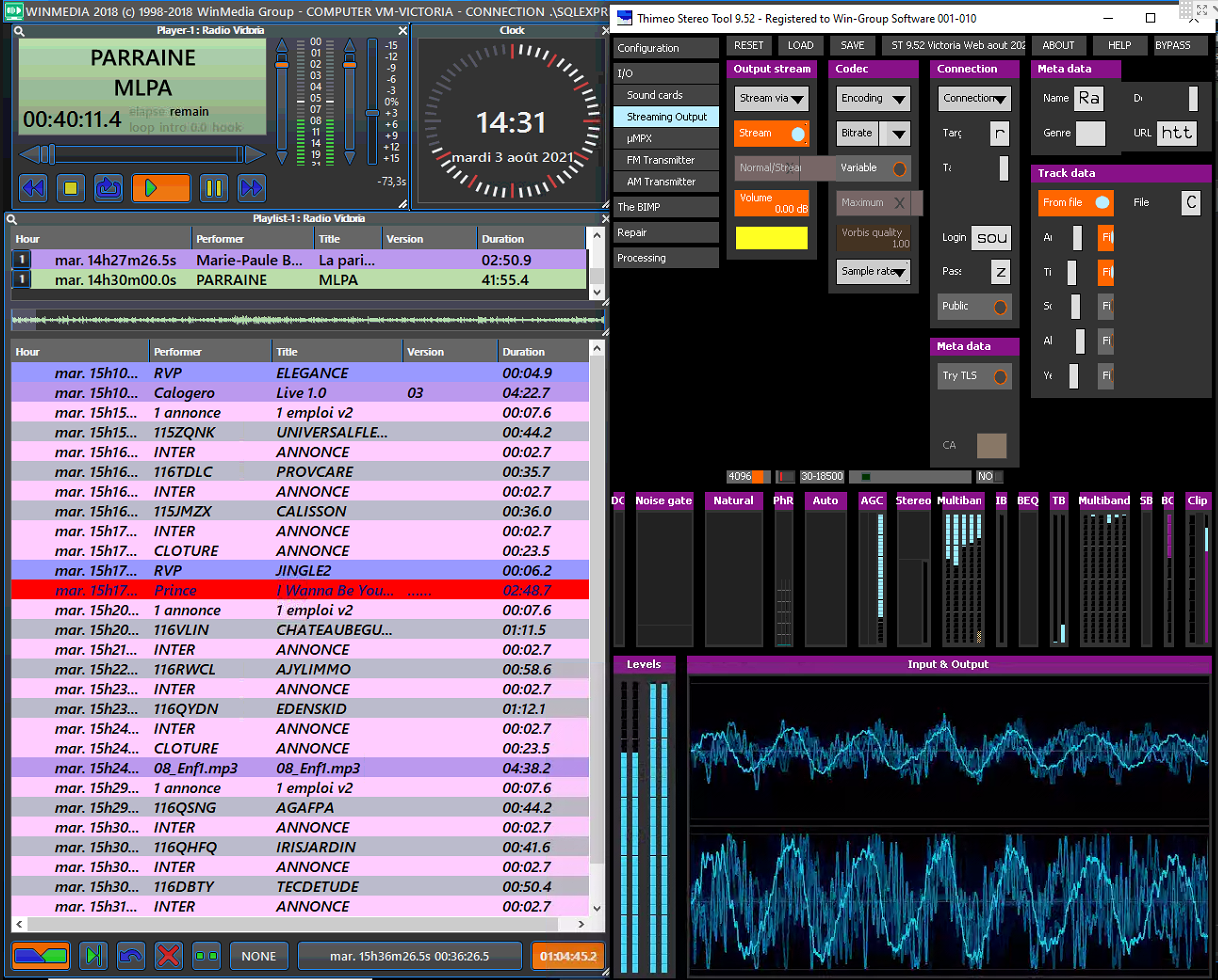
Task: Click the fast-forward button in Player-1
Action: click(251, 187)
